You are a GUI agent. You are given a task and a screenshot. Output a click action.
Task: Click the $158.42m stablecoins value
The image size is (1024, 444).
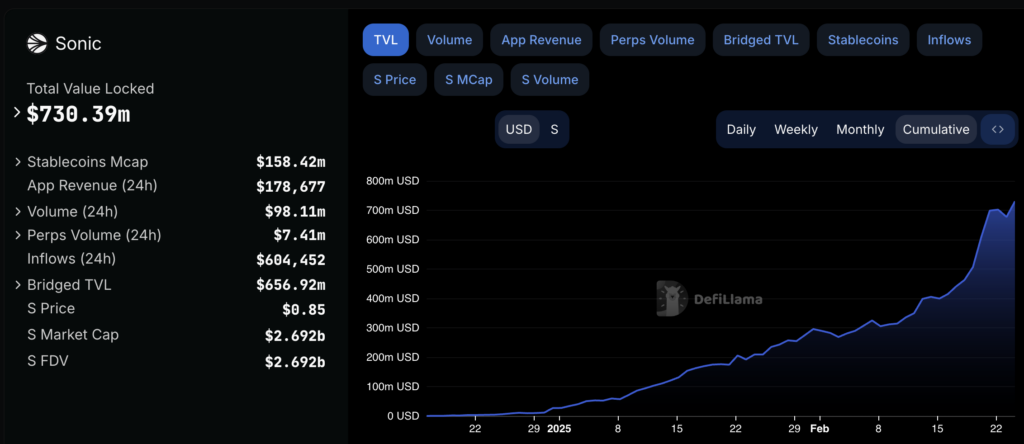291,162
